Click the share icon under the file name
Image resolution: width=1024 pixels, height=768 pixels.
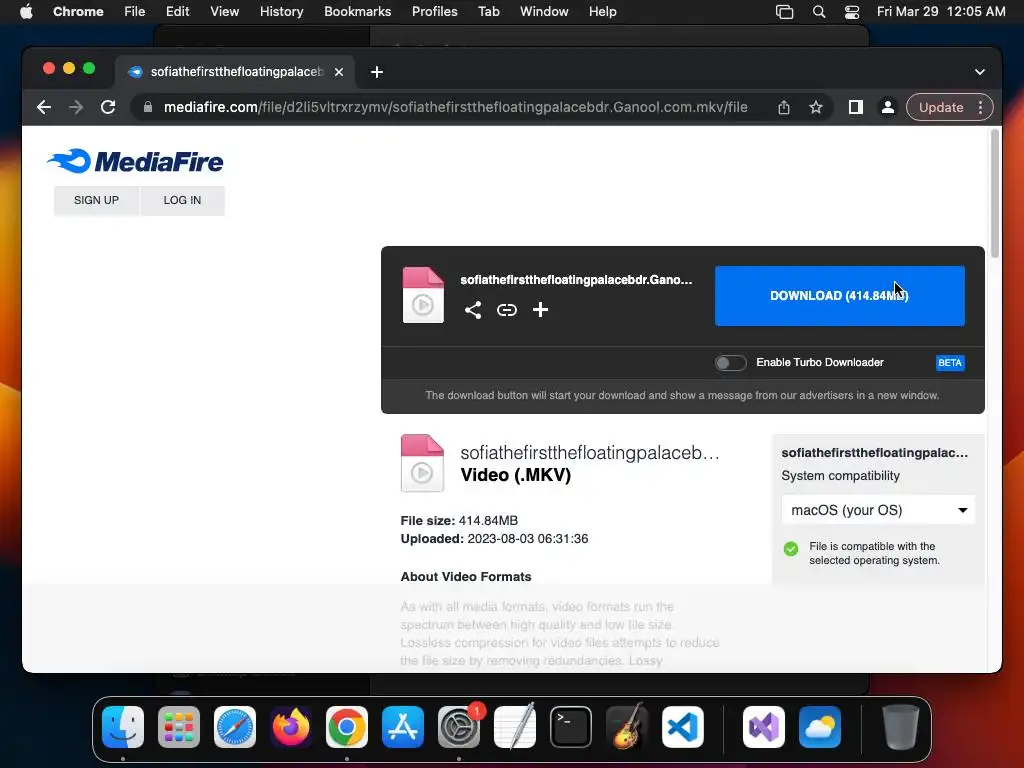[x=473, y=310]
